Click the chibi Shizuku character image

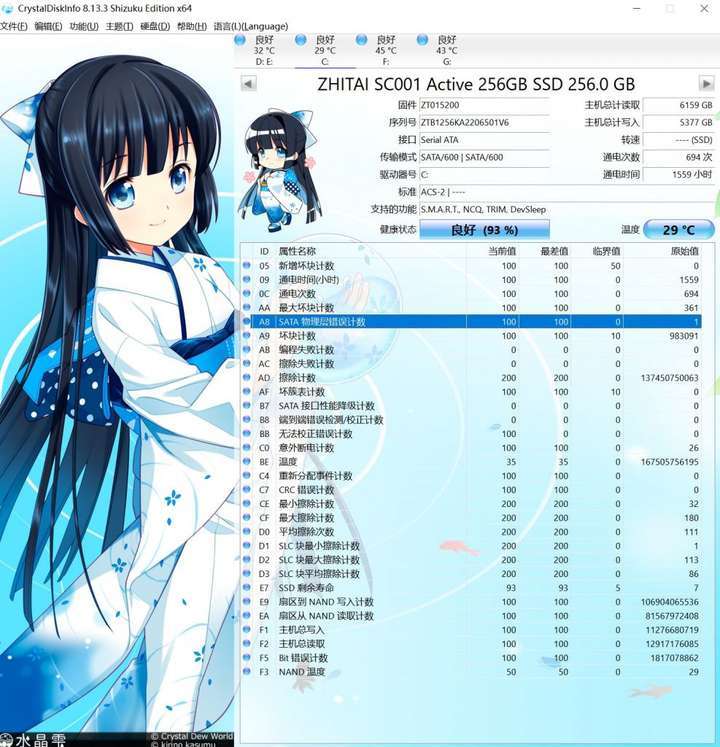pyautogui.click(x=281, y=170)
